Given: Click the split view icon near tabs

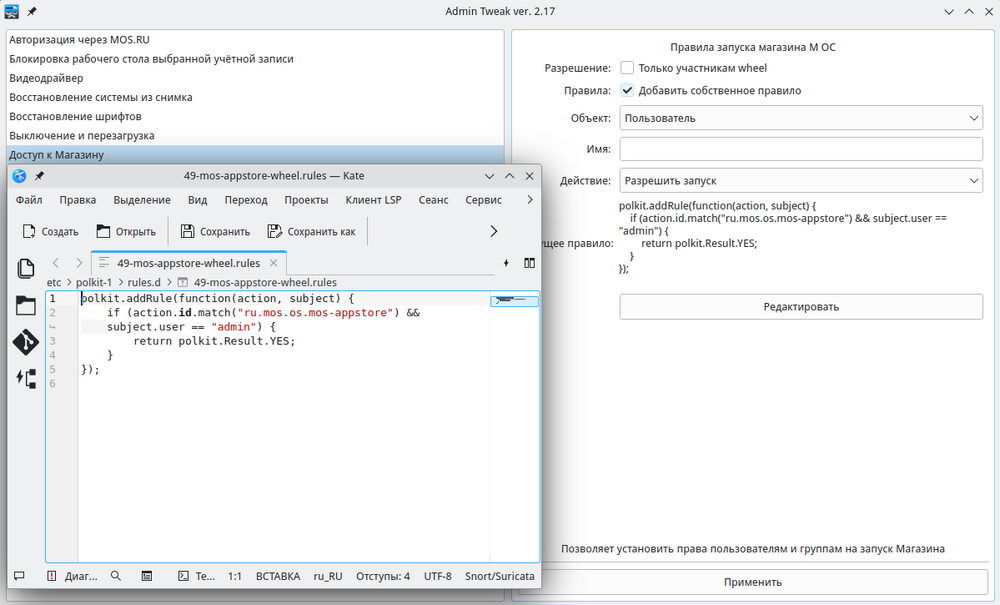Looking at the screenshot, I should tap(529, 263).
